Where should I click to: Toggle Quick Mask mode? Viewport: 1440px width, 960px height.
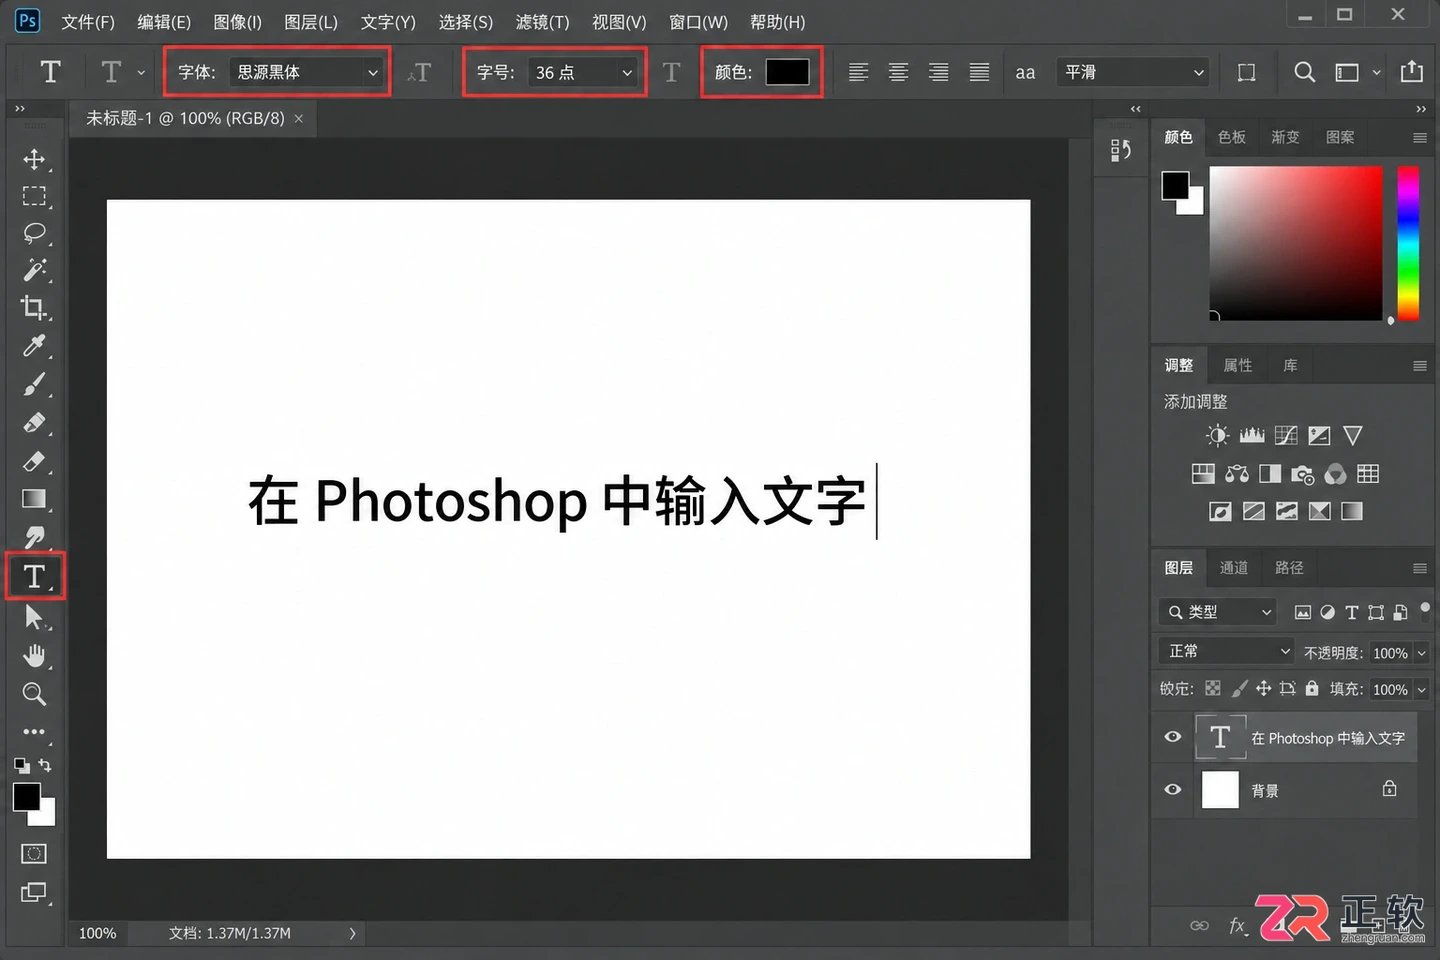[x=34, y=854]
